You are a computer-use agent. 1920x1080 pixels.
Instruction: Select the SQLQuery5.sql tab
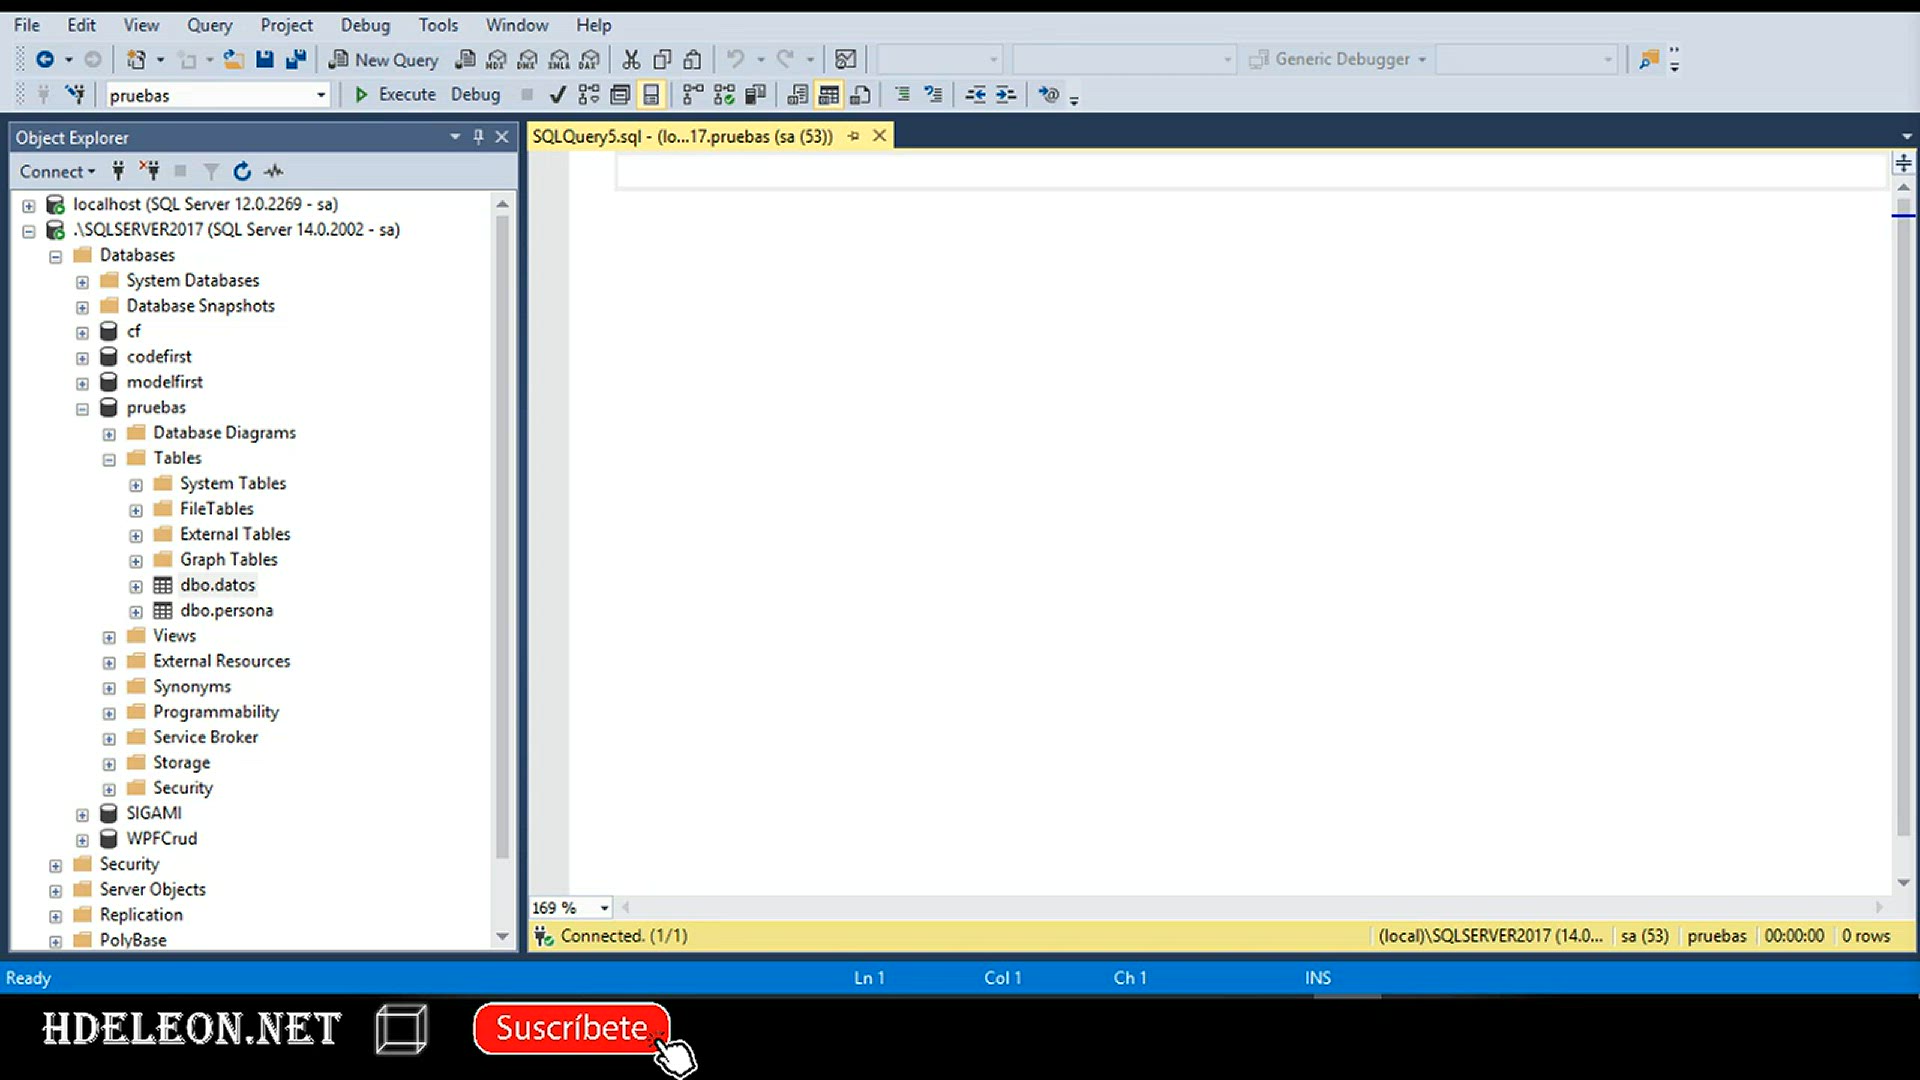click(x=682, y=136)
